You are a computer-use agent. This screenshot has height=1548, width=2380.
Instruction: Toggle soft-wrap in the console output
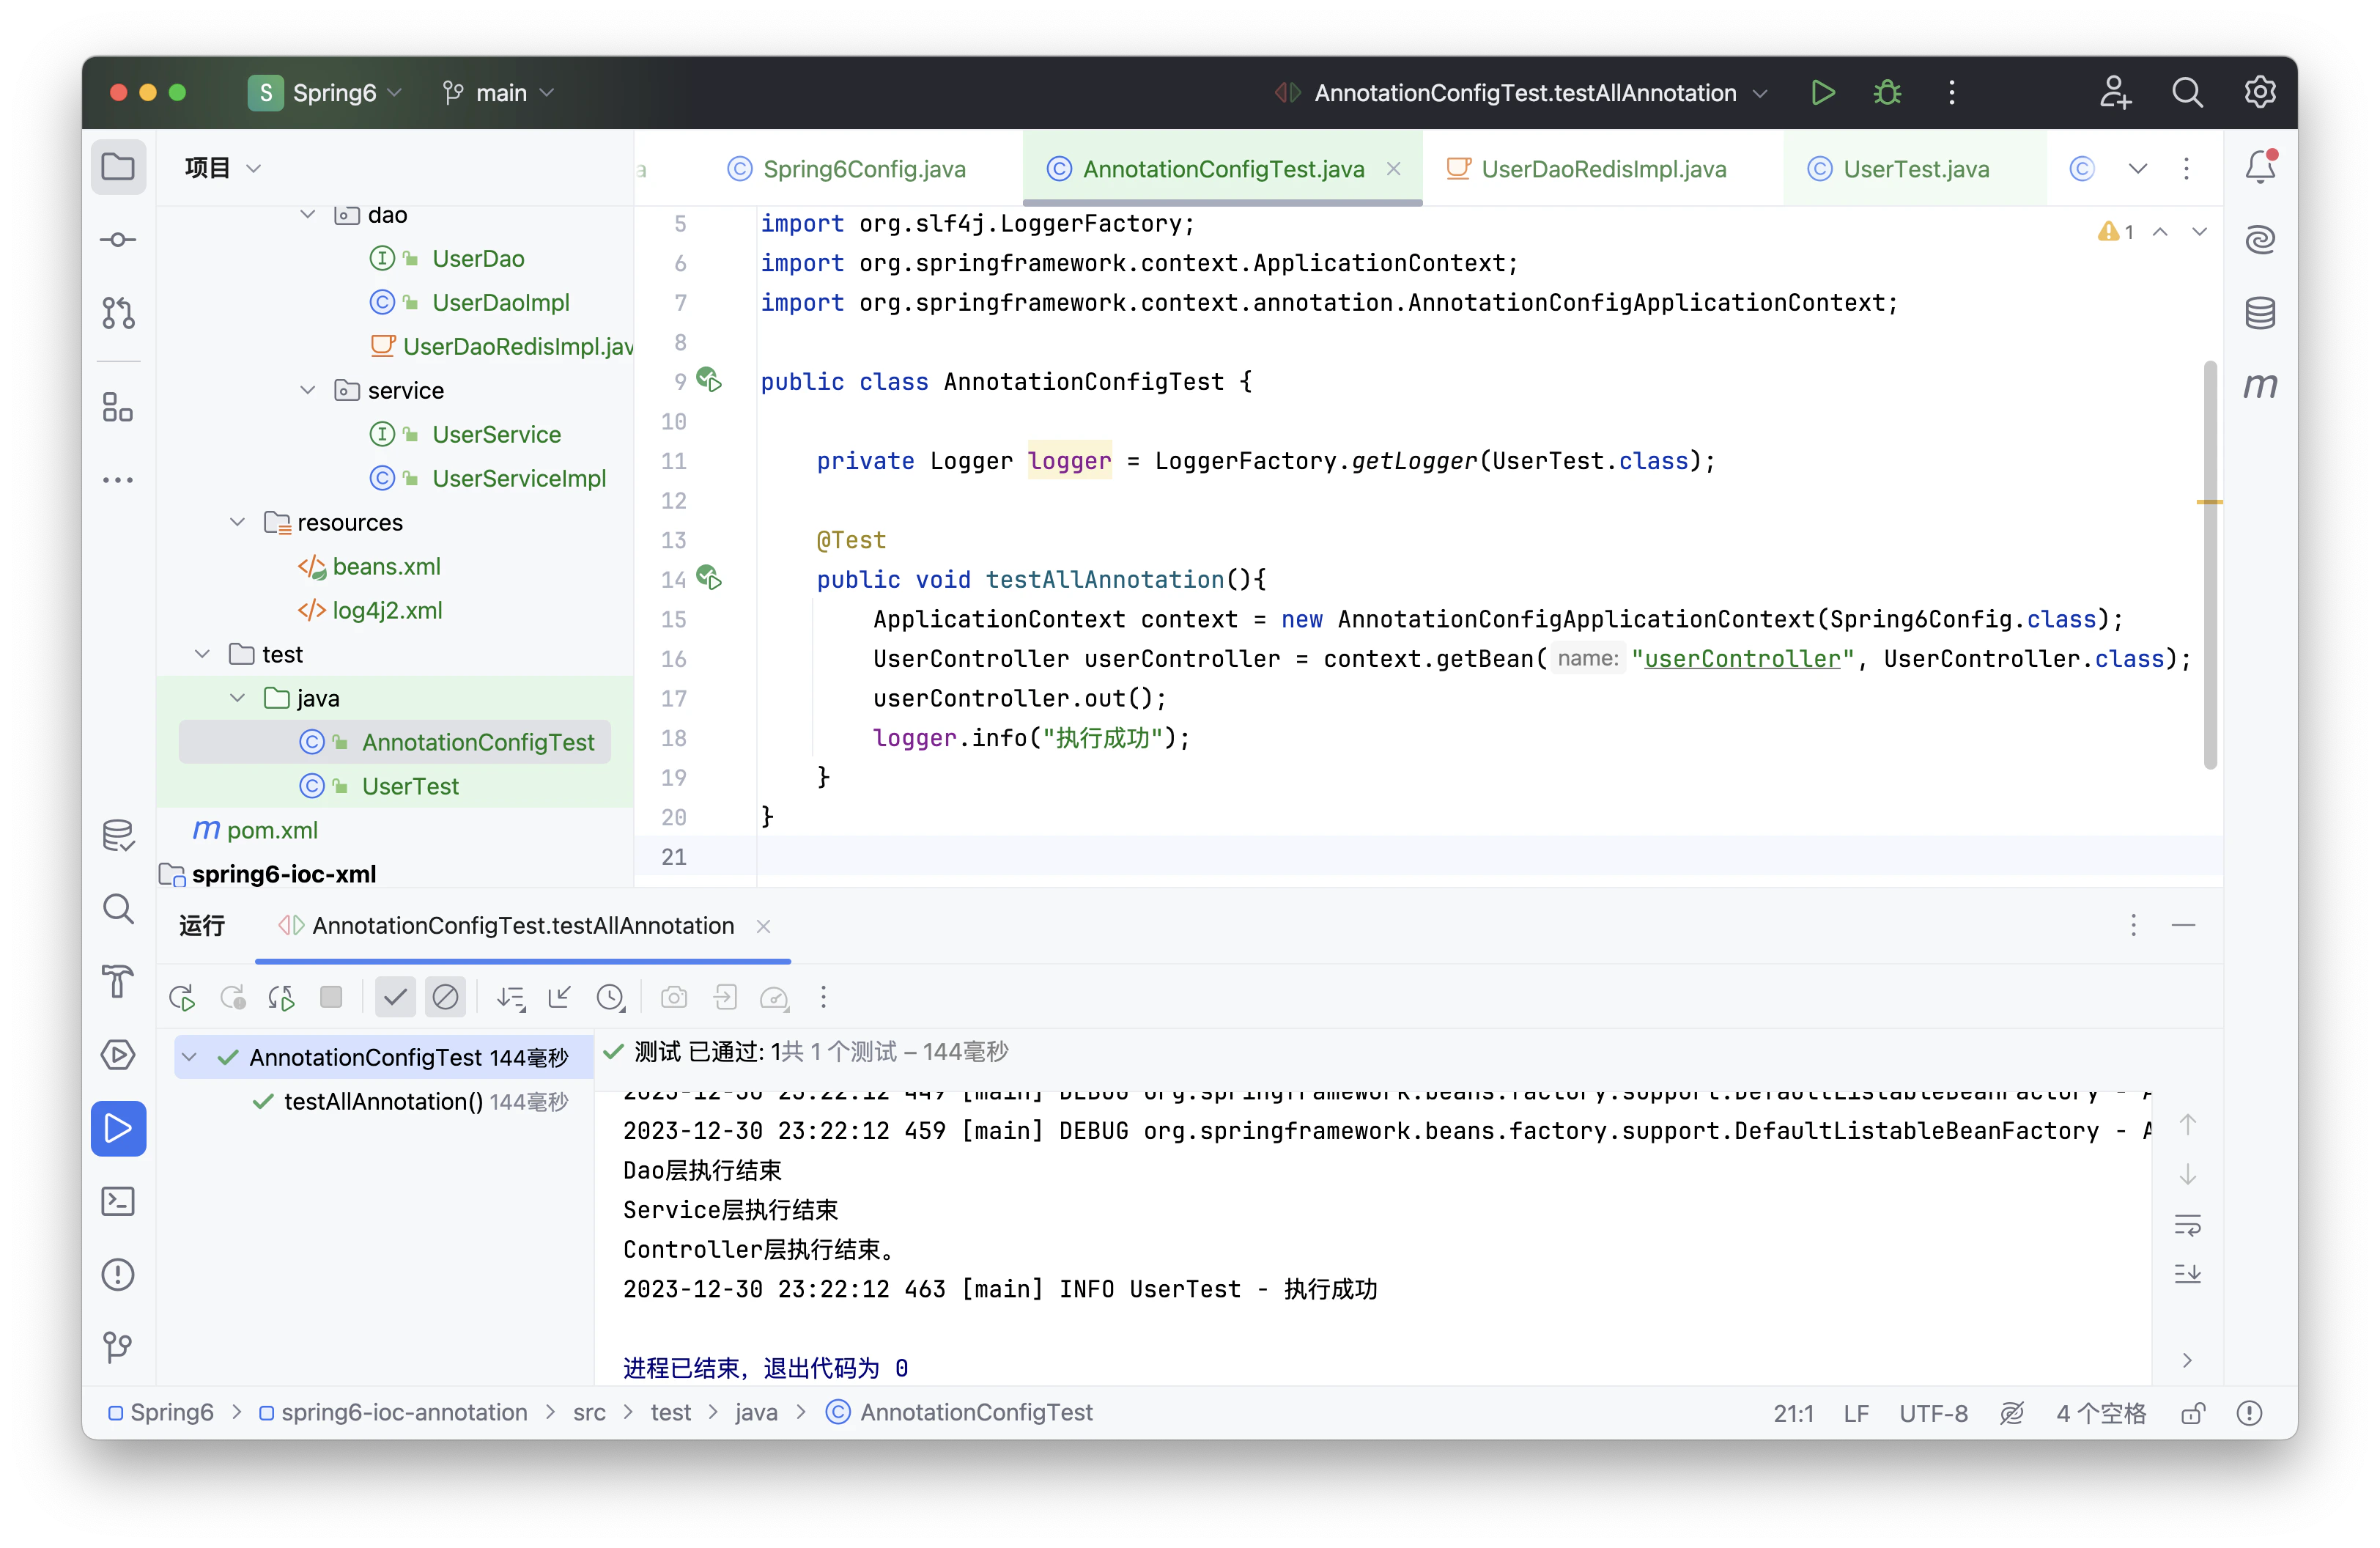(2187, 1224)
